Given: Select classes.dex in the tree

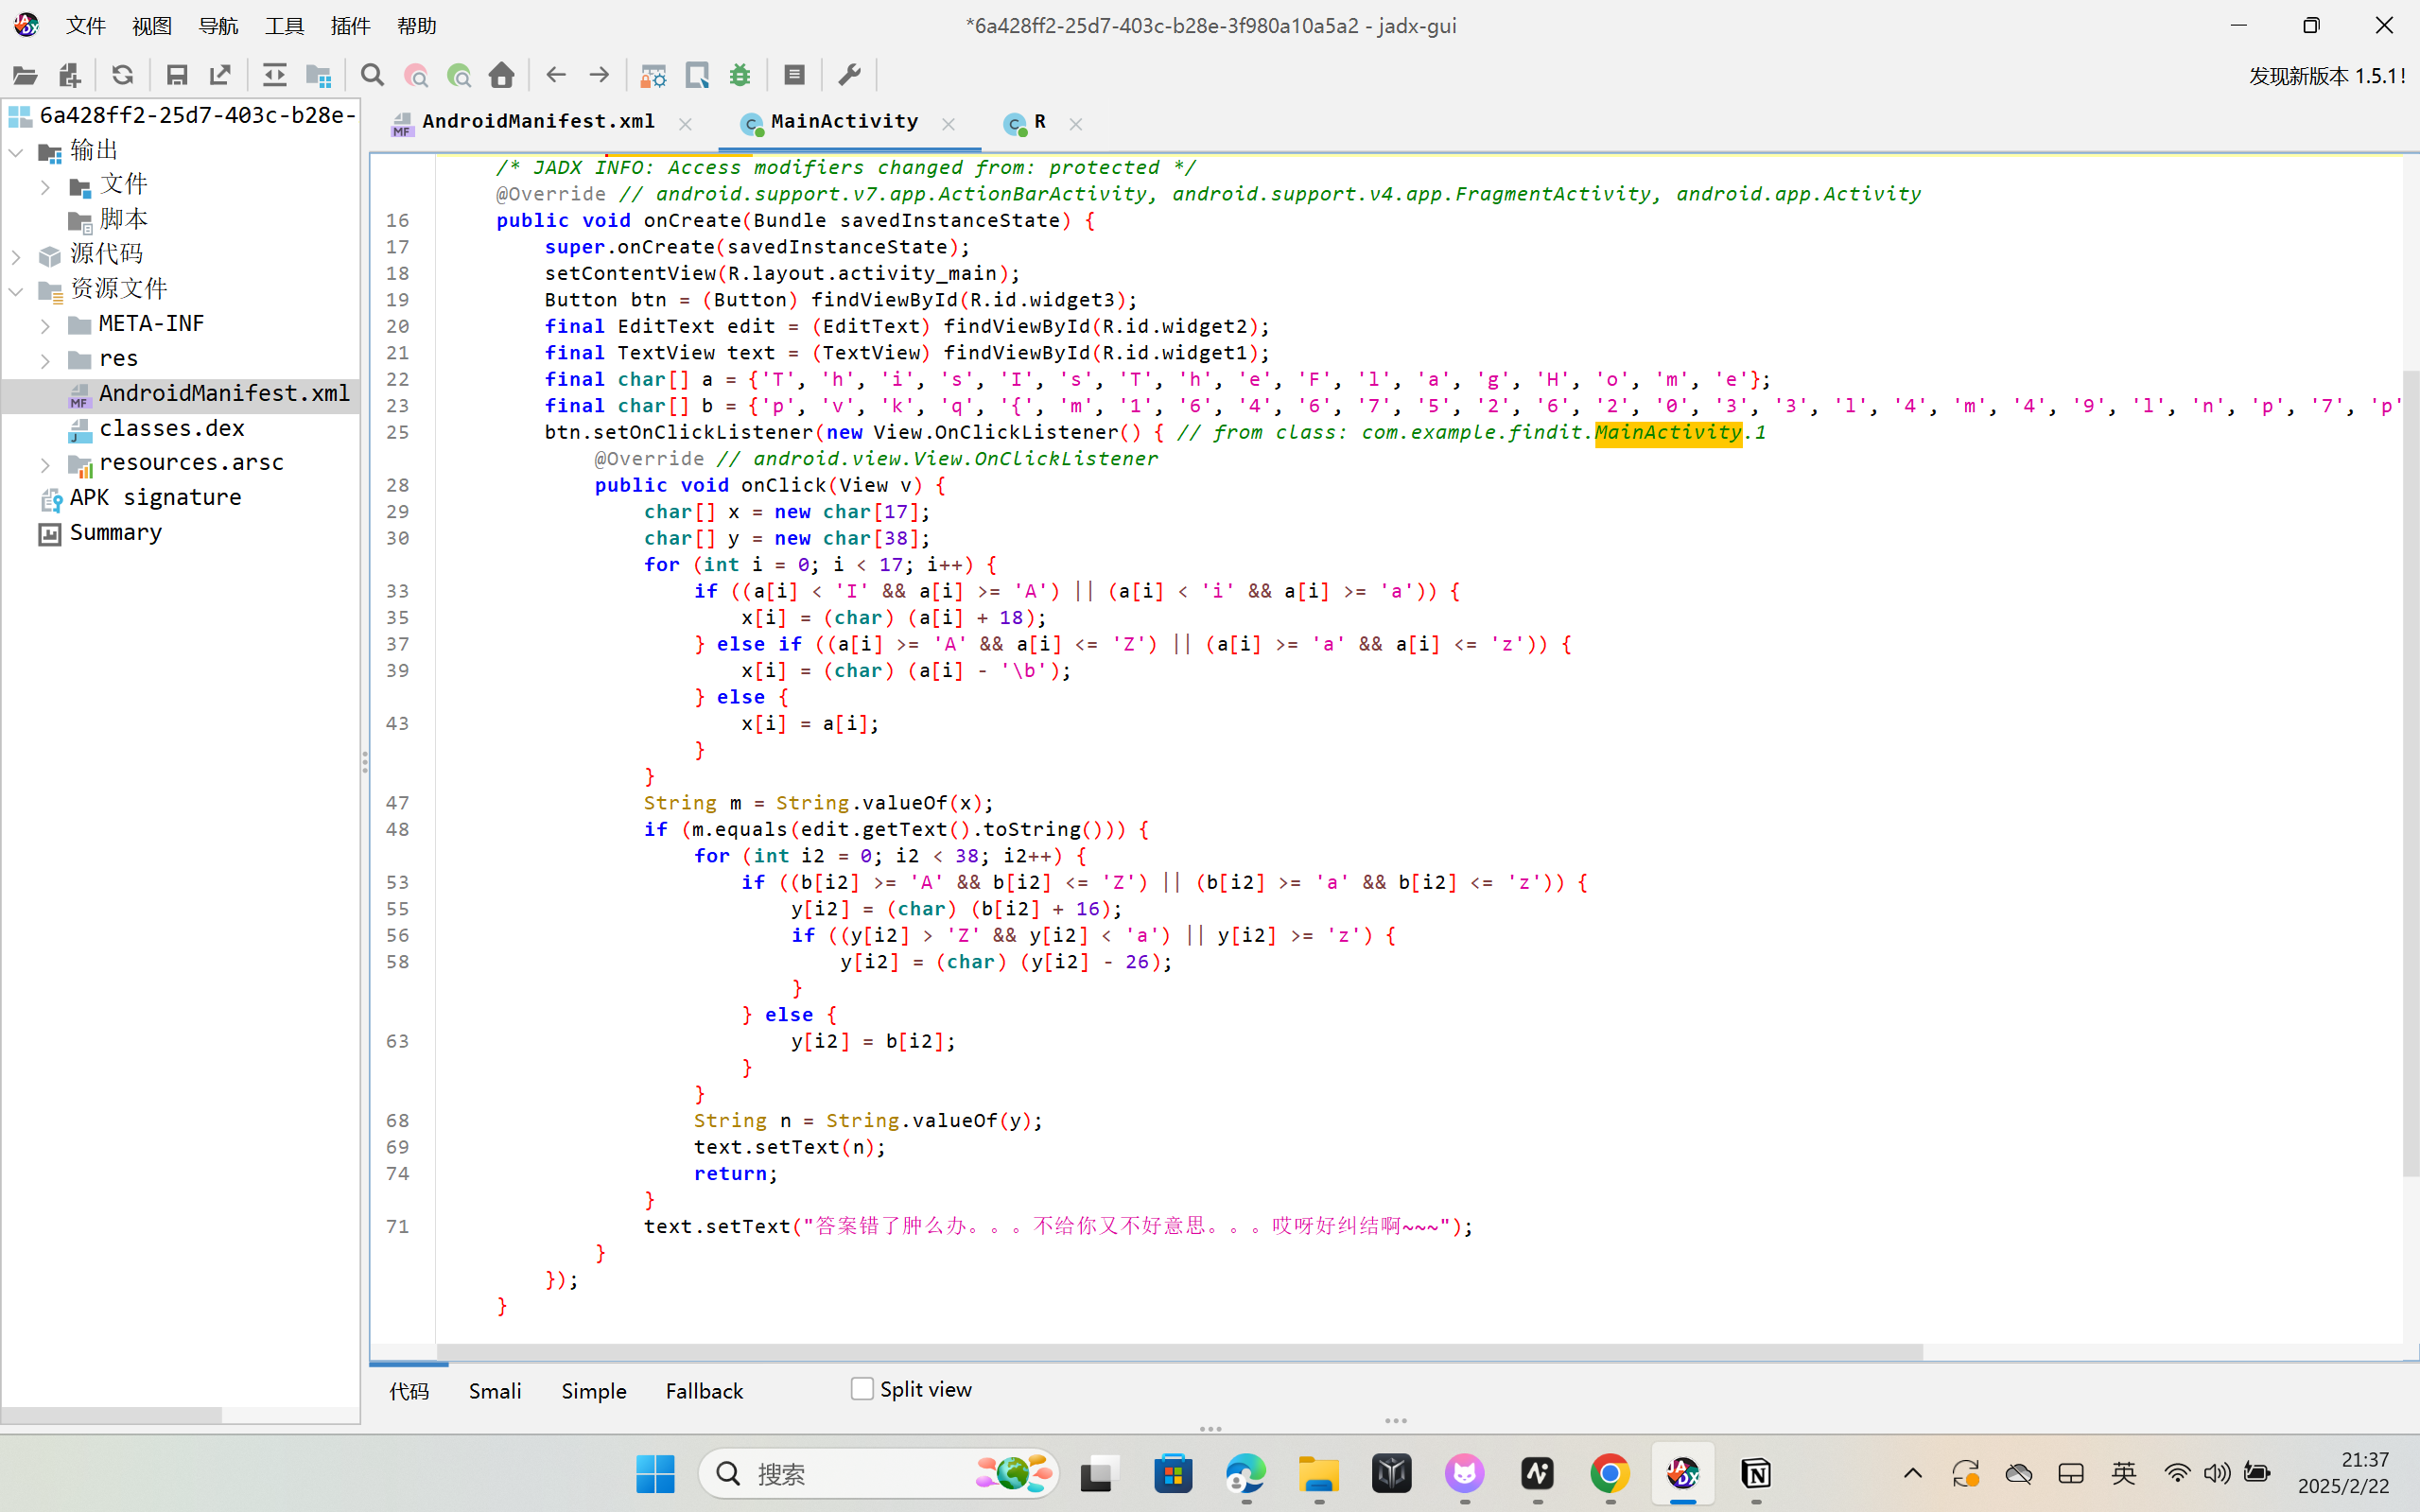Looking at the screenshot, I should [x=172, y=428].
